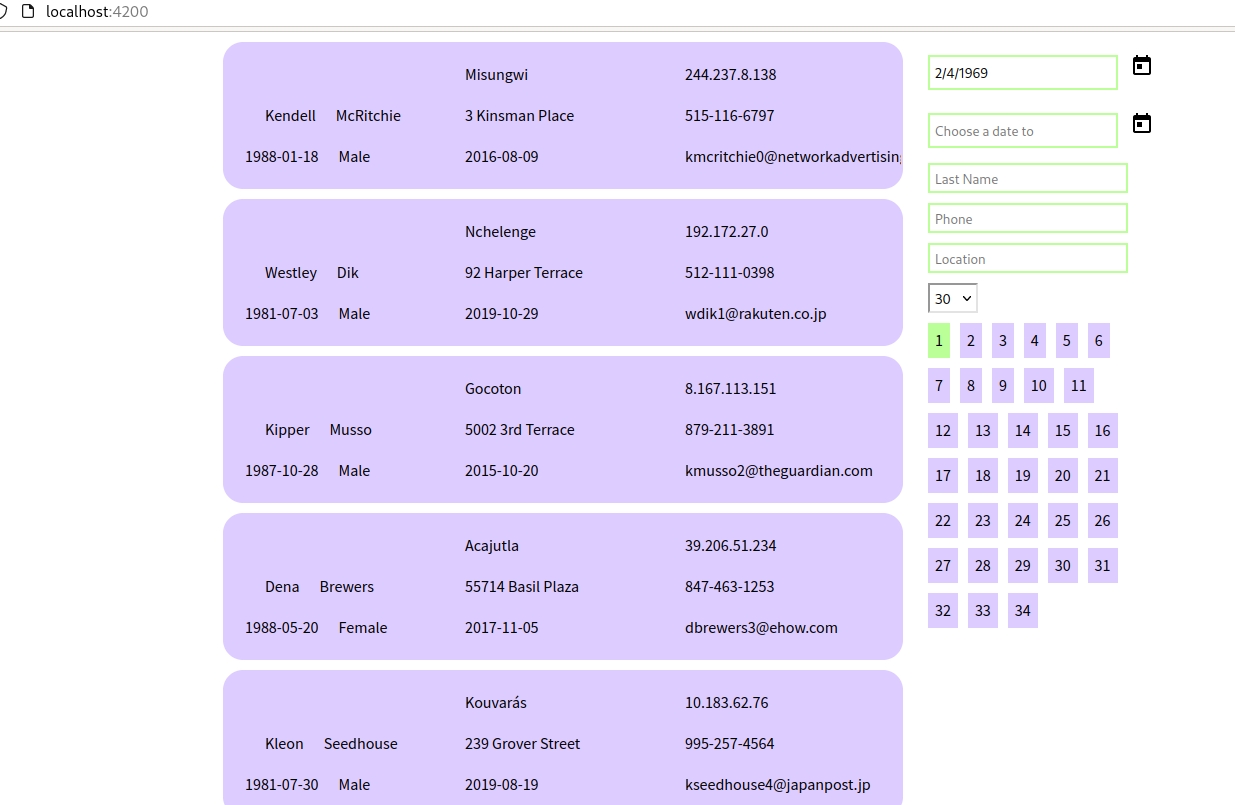Navigate to page 16

pyautogui.click(x=1102, y=431)
